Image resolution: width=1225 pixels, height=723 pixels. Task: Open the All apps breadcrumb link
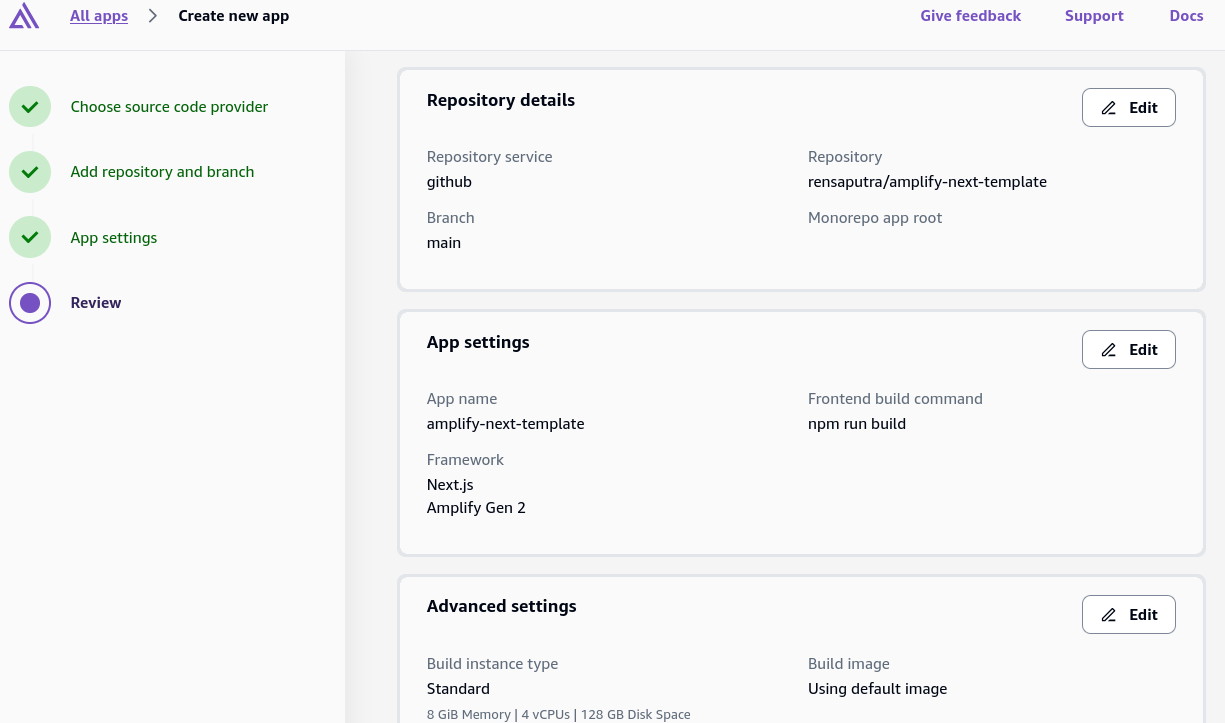(99, 16)
